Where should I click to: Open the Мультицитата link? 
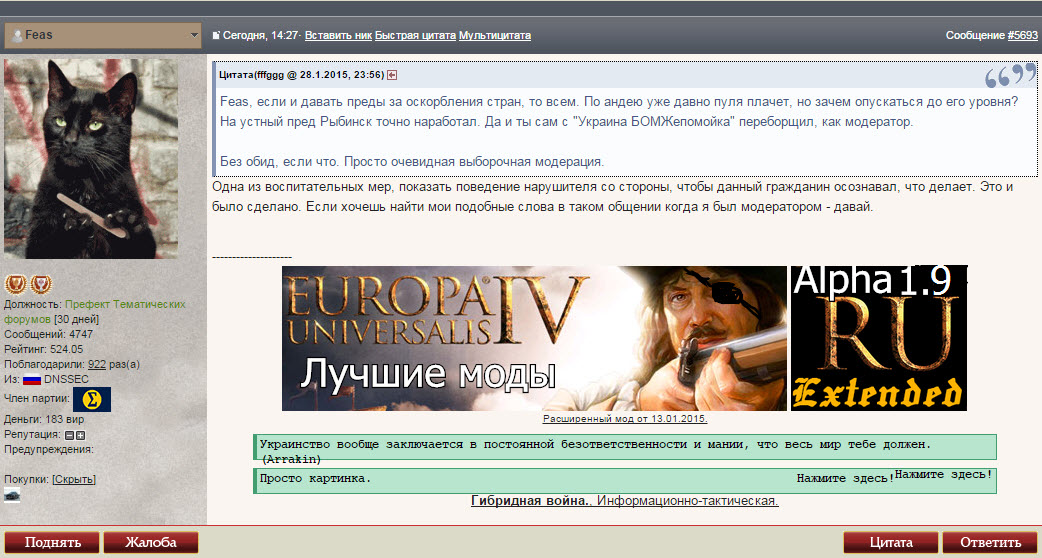coord(495,35)
